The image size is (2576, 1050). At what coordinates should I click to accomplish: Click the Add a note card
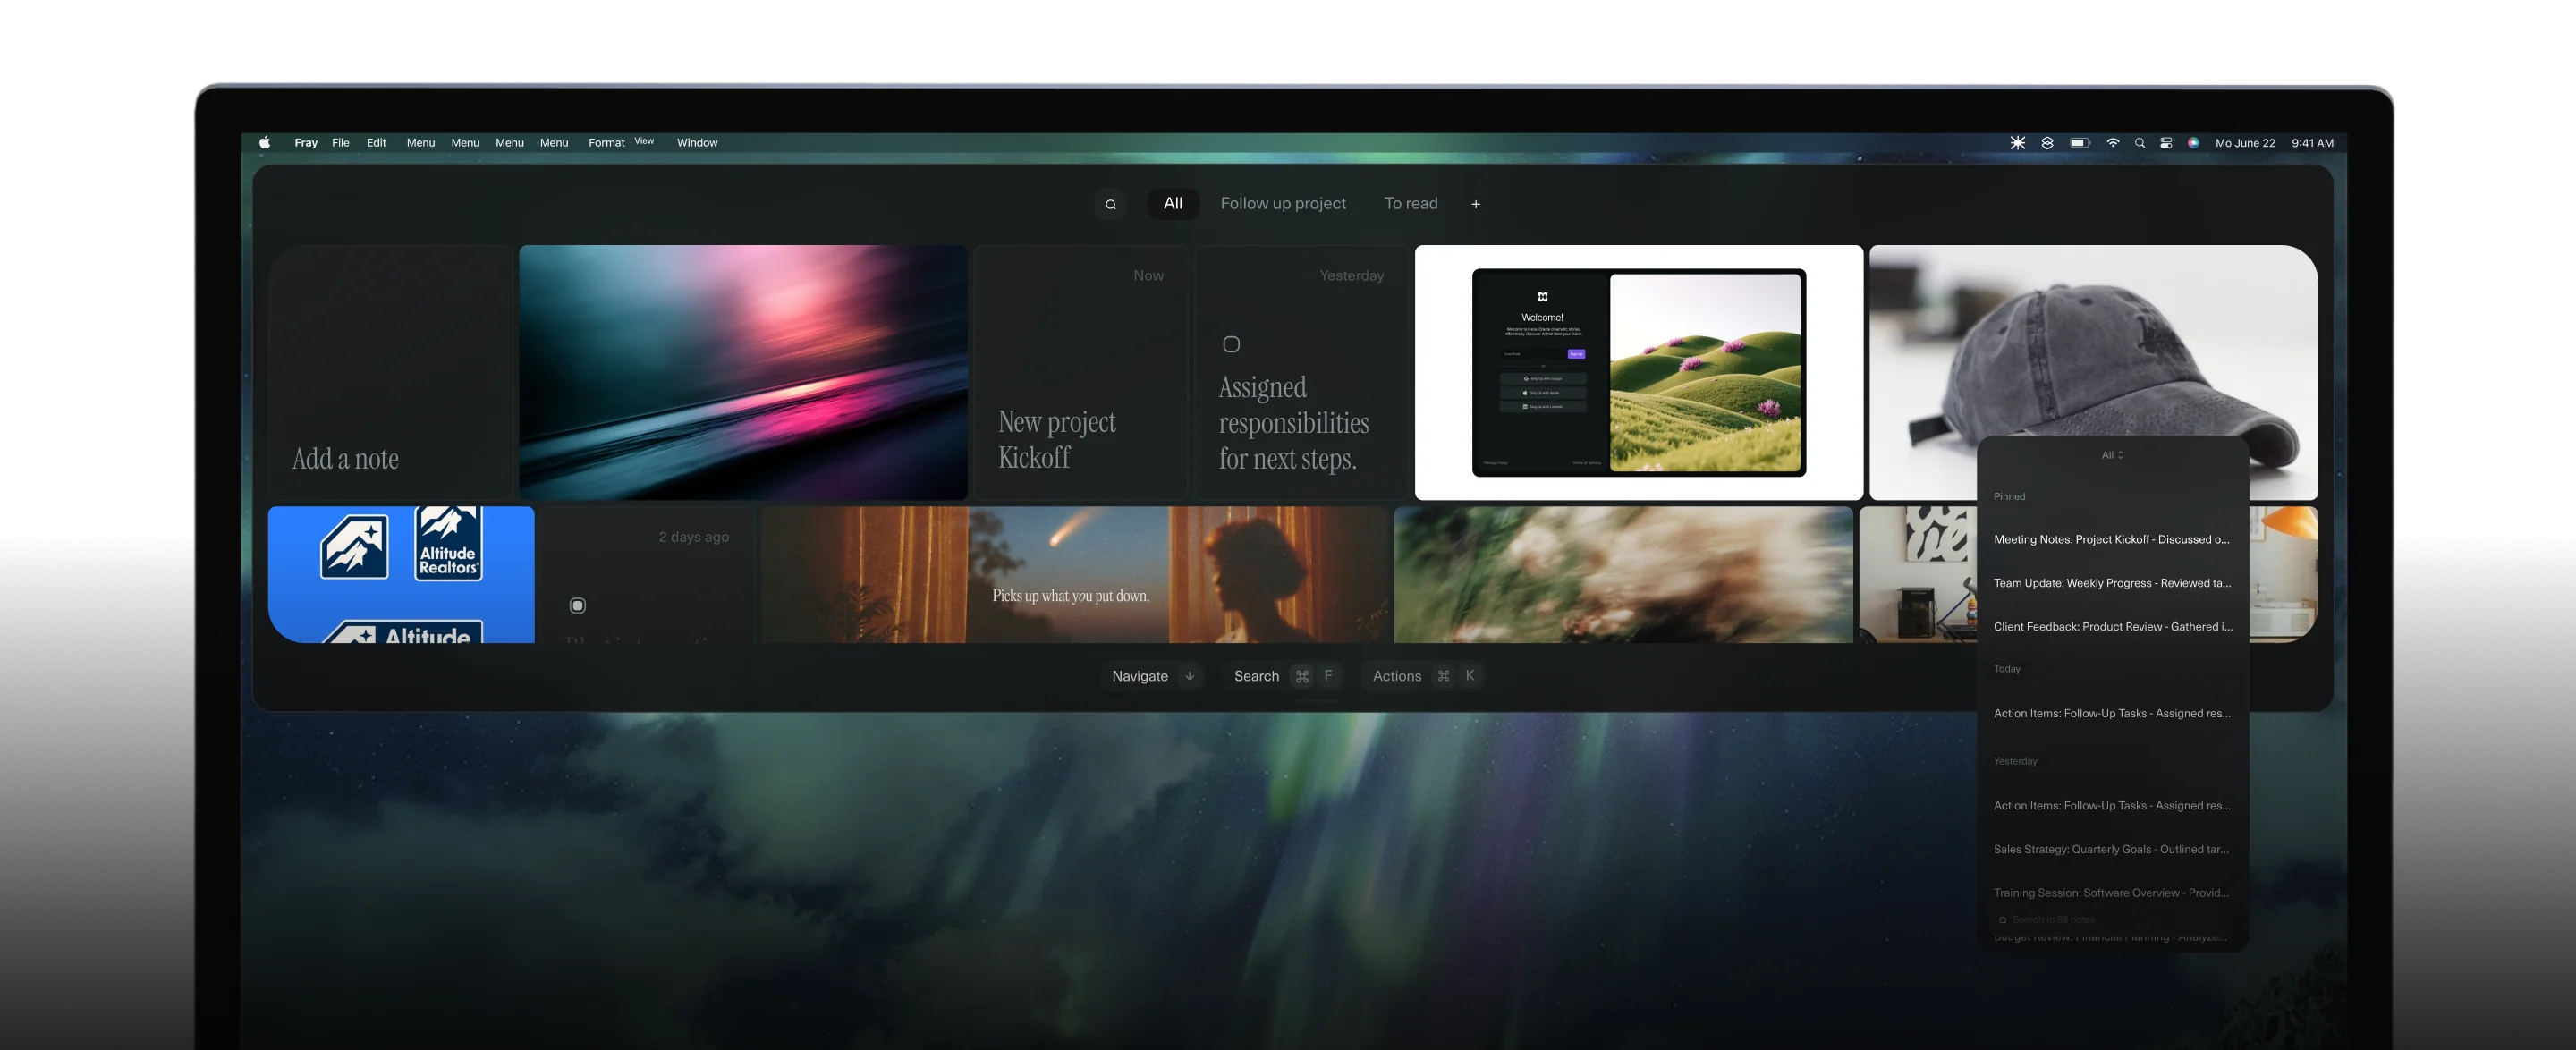(392, 371)
